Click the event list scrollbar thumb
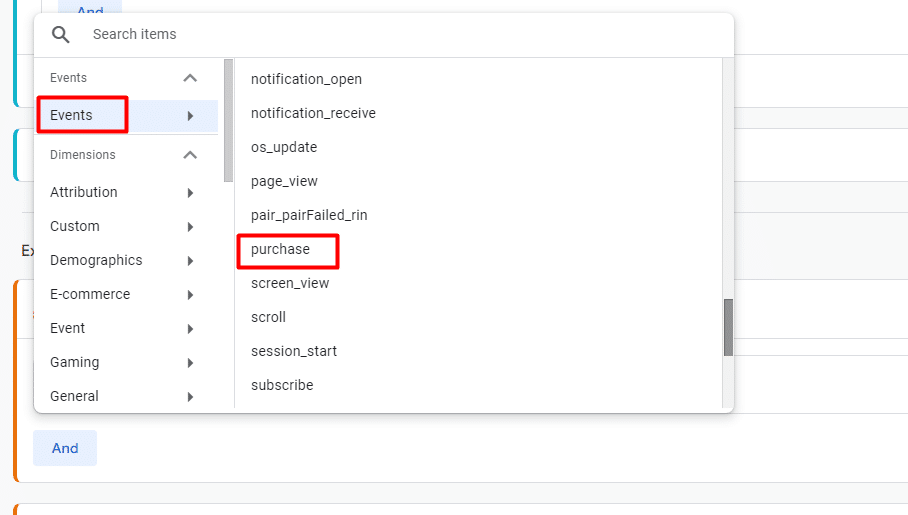908x515 pixels. click(x=729, y=327)
